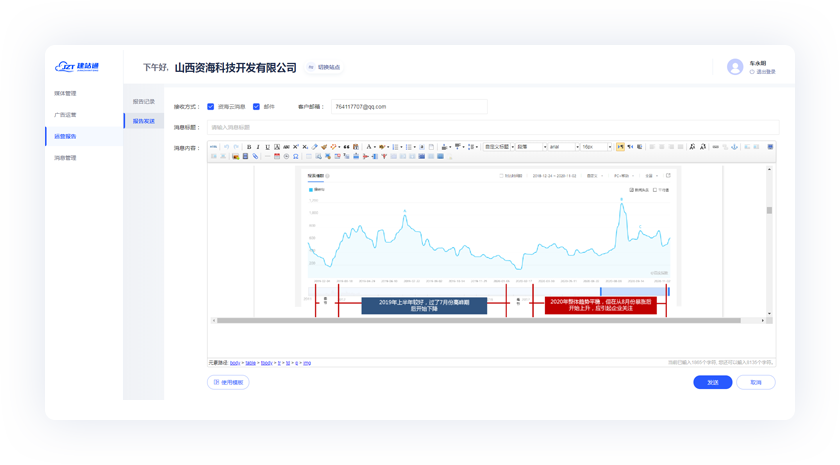
Task: Click the italic formatting icon
Action: pyautogui.click(x=258, y=147)
